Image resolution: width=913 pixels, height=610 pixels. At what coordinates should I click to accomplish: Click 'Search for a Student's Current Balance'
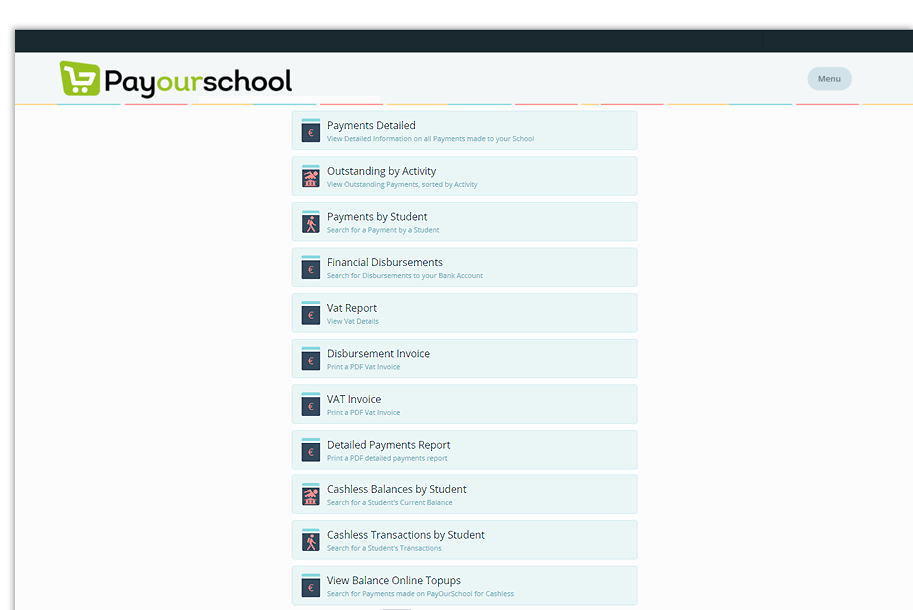pos(390,502)
